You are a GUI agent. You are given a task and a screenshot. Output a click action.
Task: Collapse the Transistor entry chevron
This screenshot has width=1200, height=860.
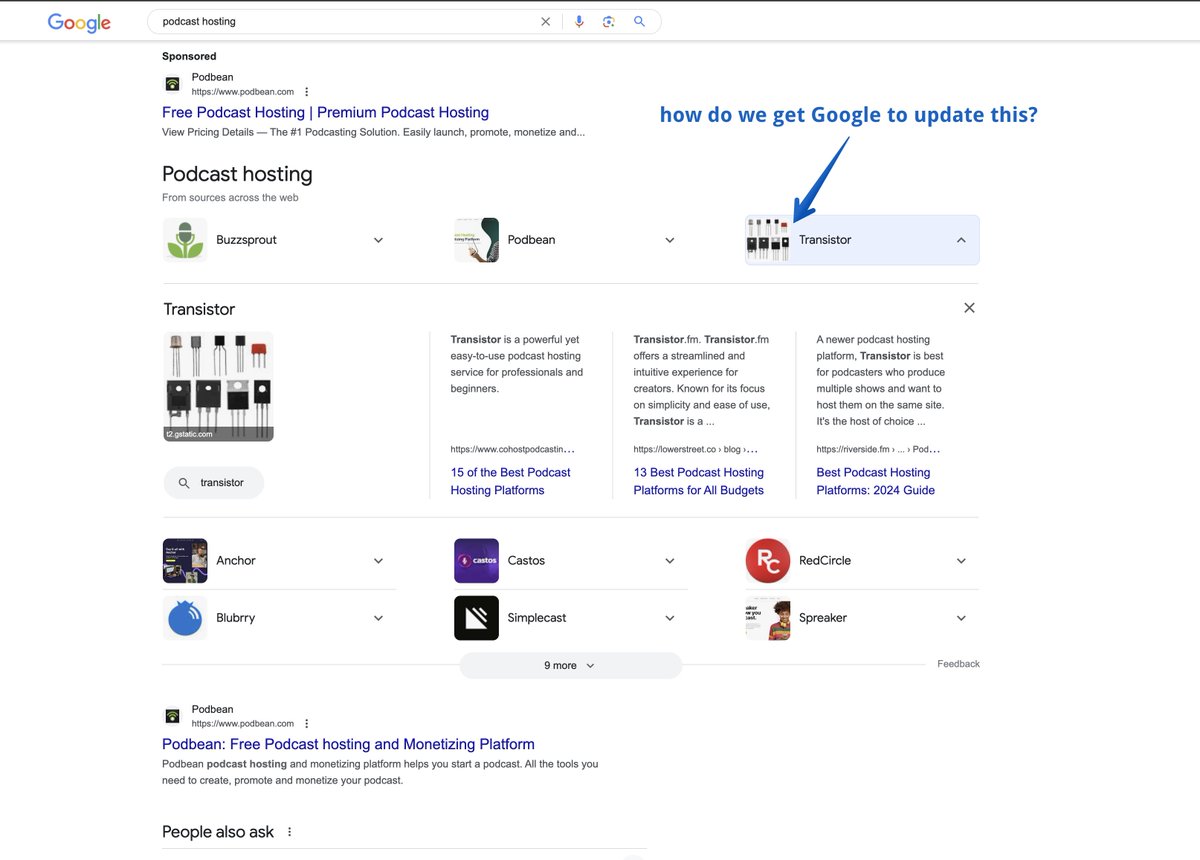(x=961, y=240)
